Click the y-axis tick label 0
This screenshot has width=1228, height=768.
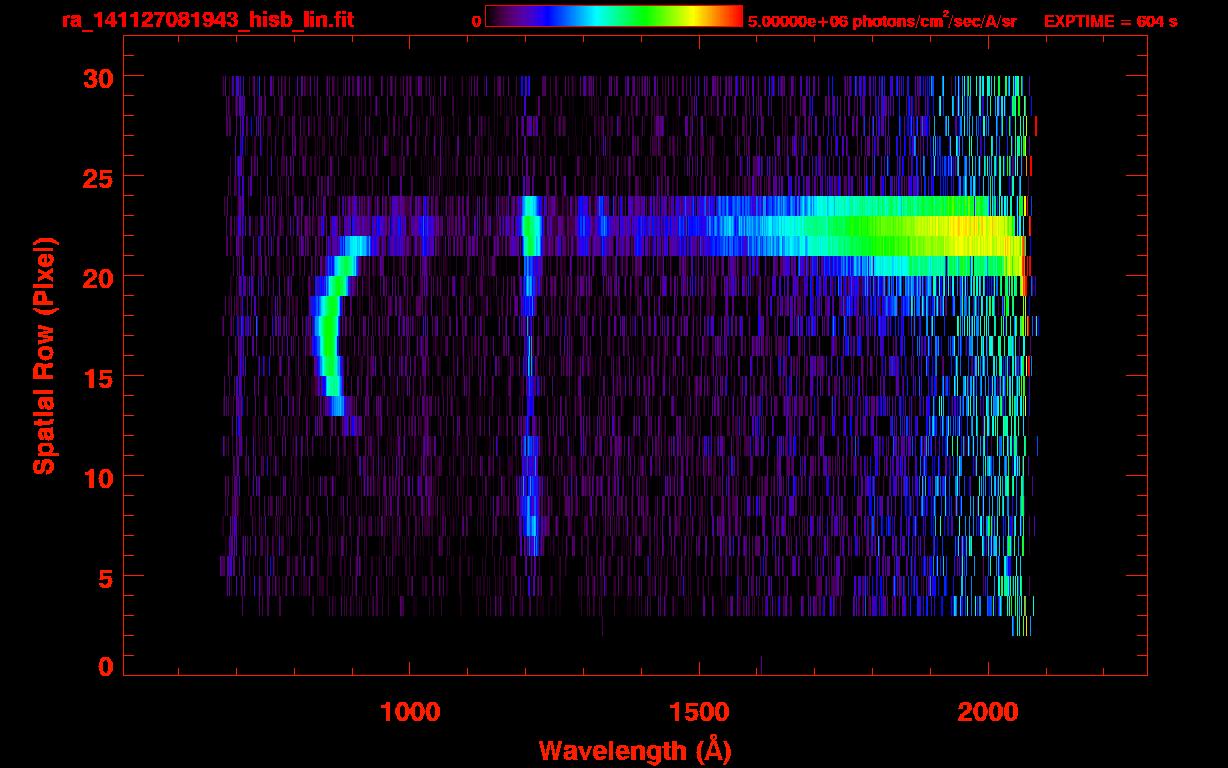[x=104, y=666]
